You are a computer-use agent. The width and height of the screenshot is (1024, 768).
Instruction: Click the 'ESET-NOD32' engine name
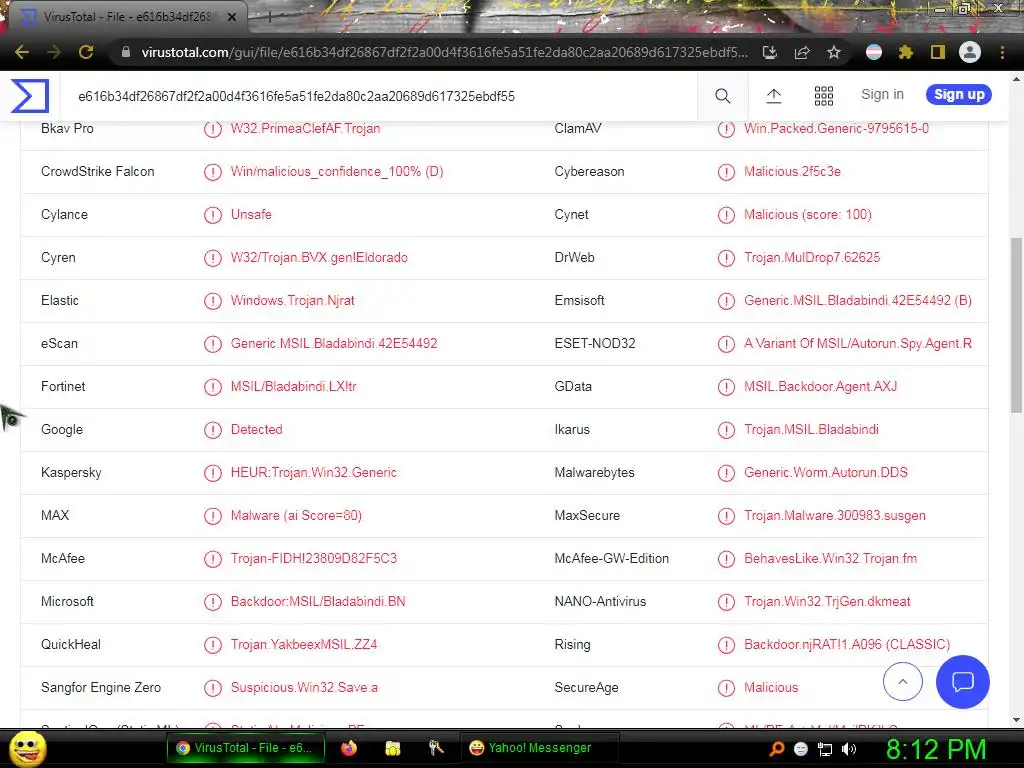click(x=595, y=344)
